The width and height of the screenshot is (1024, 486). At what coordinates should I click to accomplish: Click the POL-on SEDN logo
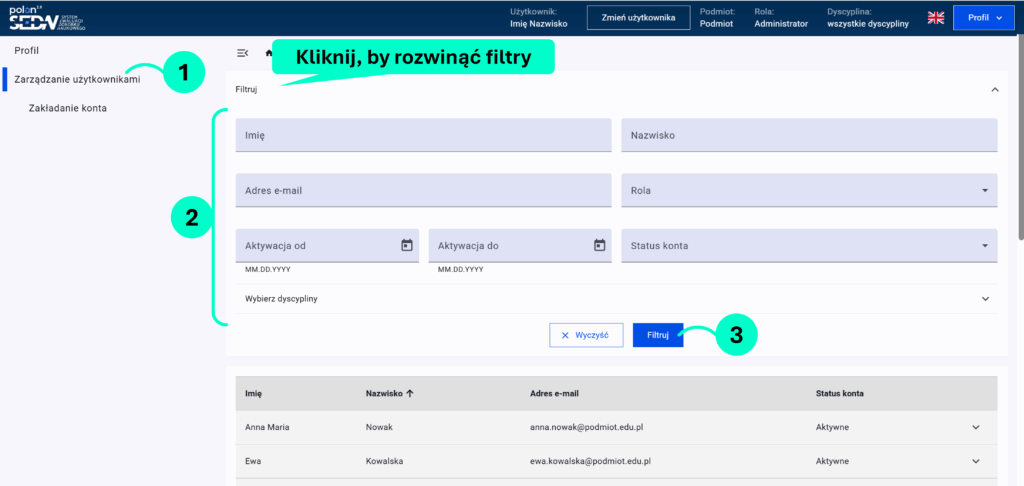(x=48, y=18)
